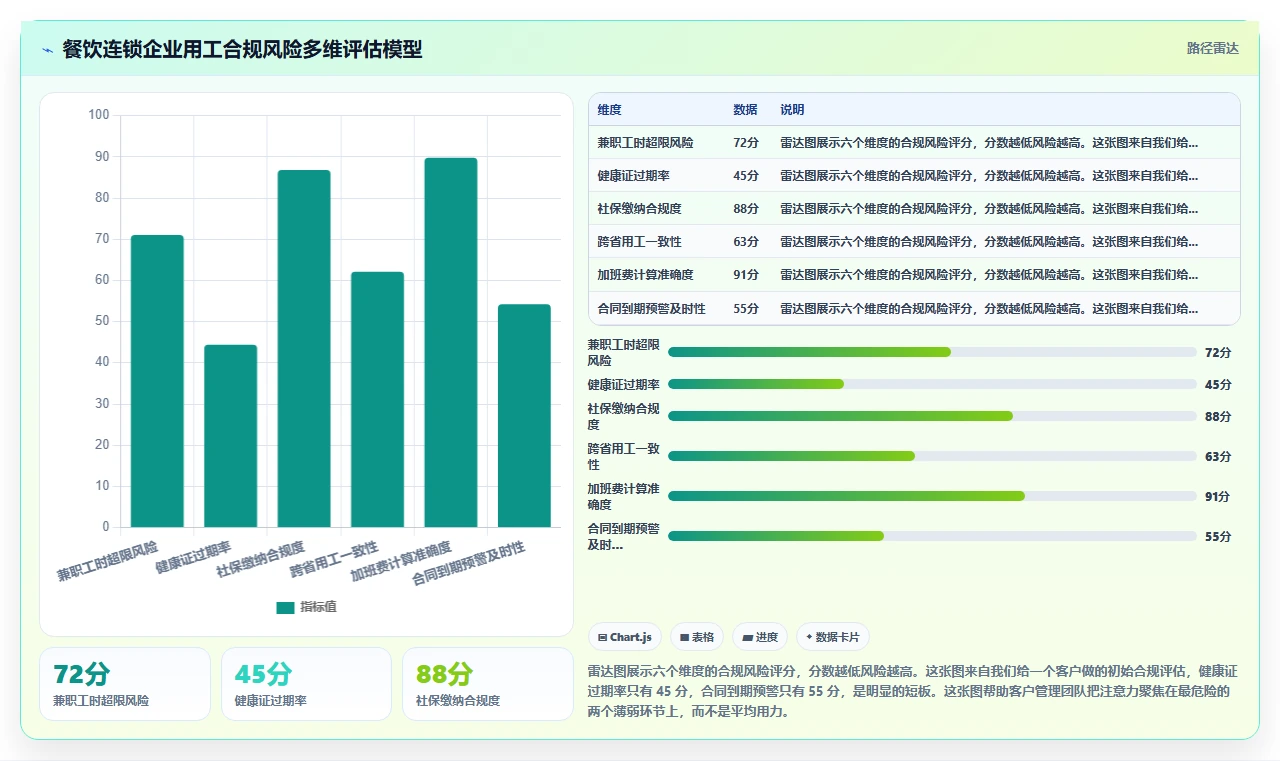Click the 说明 column header

pos(792,110)
